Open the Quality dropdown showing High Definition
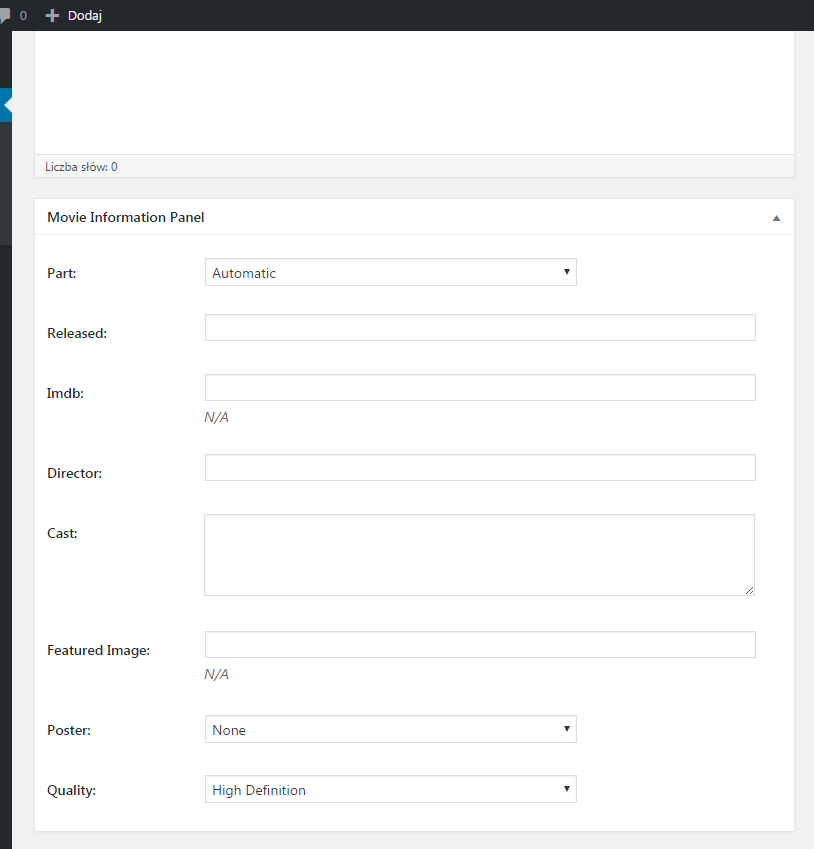Screen dimensions: 814x849 [x=390, y=790]
